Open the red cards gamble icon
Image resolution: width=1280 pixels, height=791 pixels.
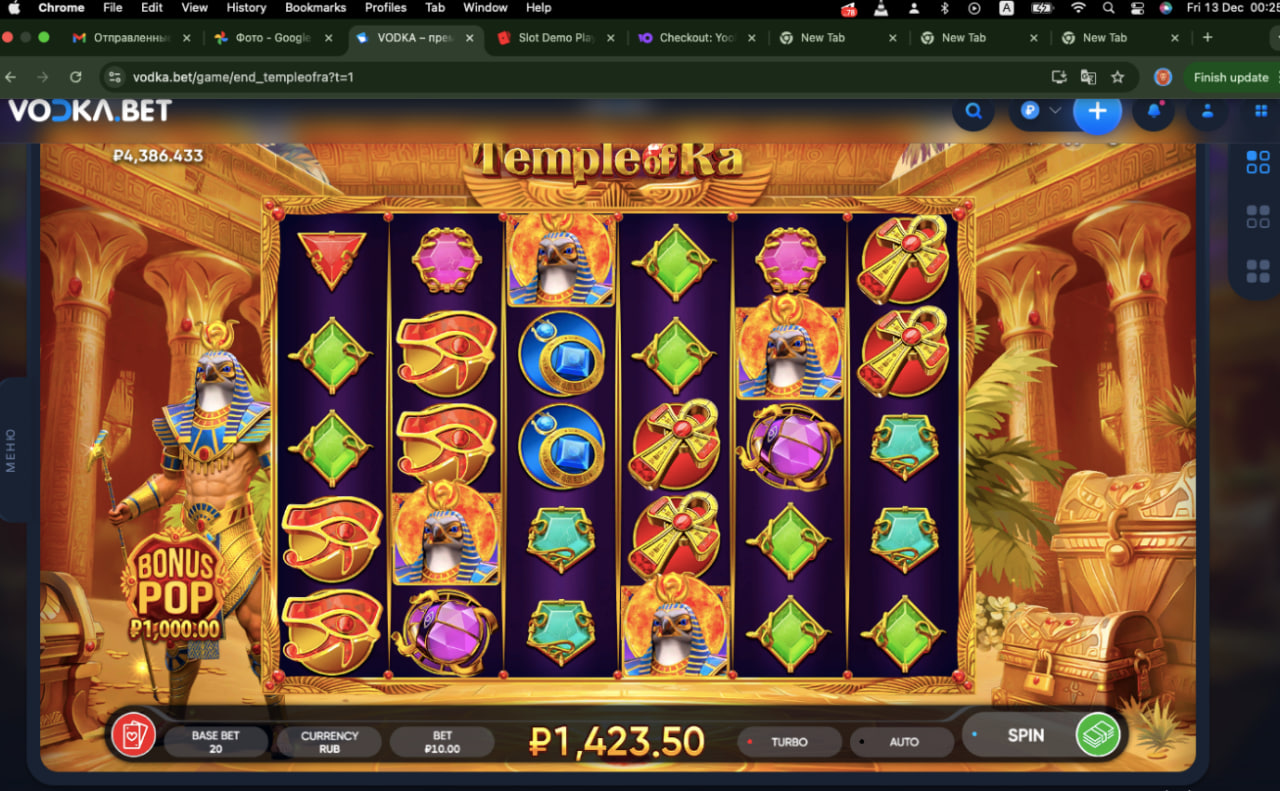133,735
